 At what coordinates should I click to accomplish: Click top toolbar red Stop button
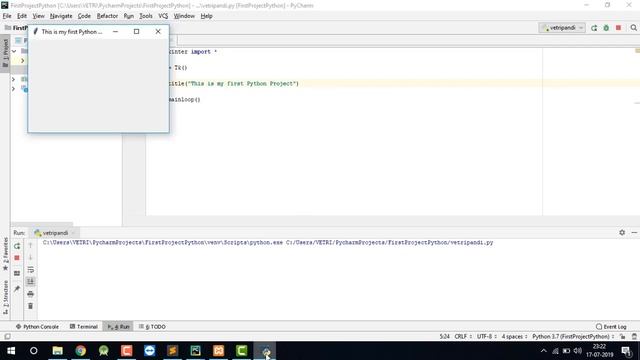tap(618, 28)
